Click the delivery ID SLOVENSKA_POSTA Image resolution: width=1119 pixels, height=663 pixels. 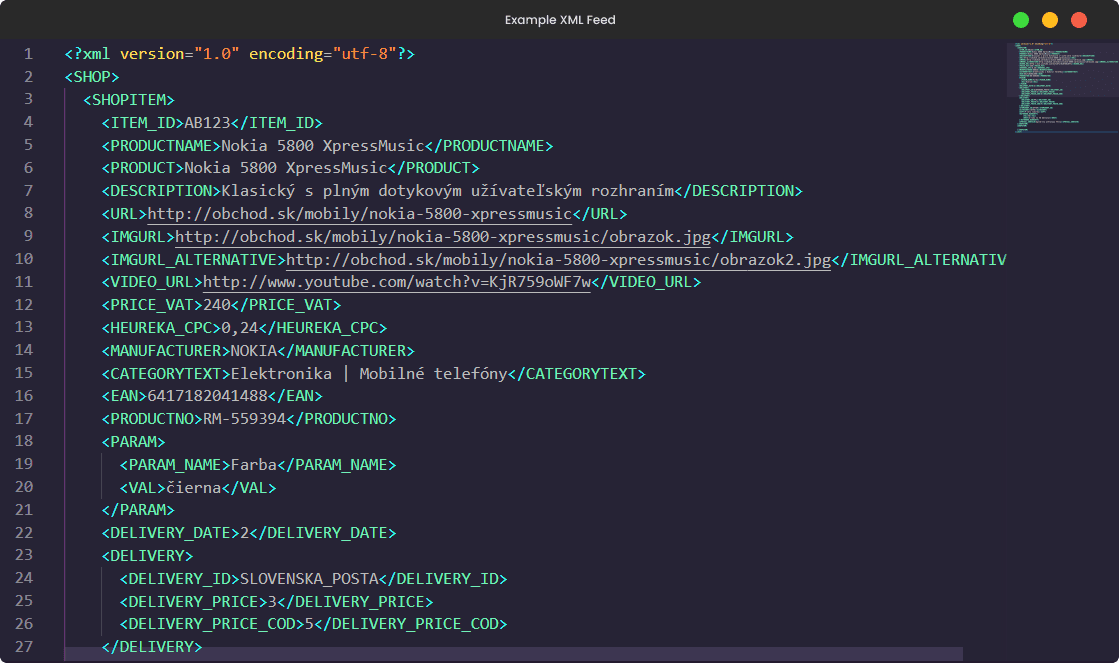309,579
